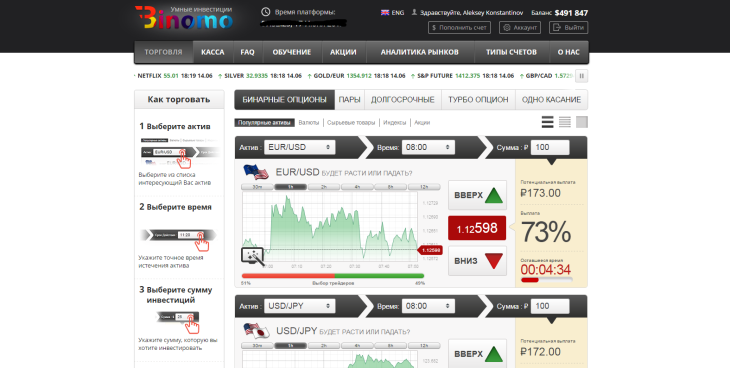Screen dimensions: 730x368
Task: Switch to the compact list view icon
Action: point(565,122)
